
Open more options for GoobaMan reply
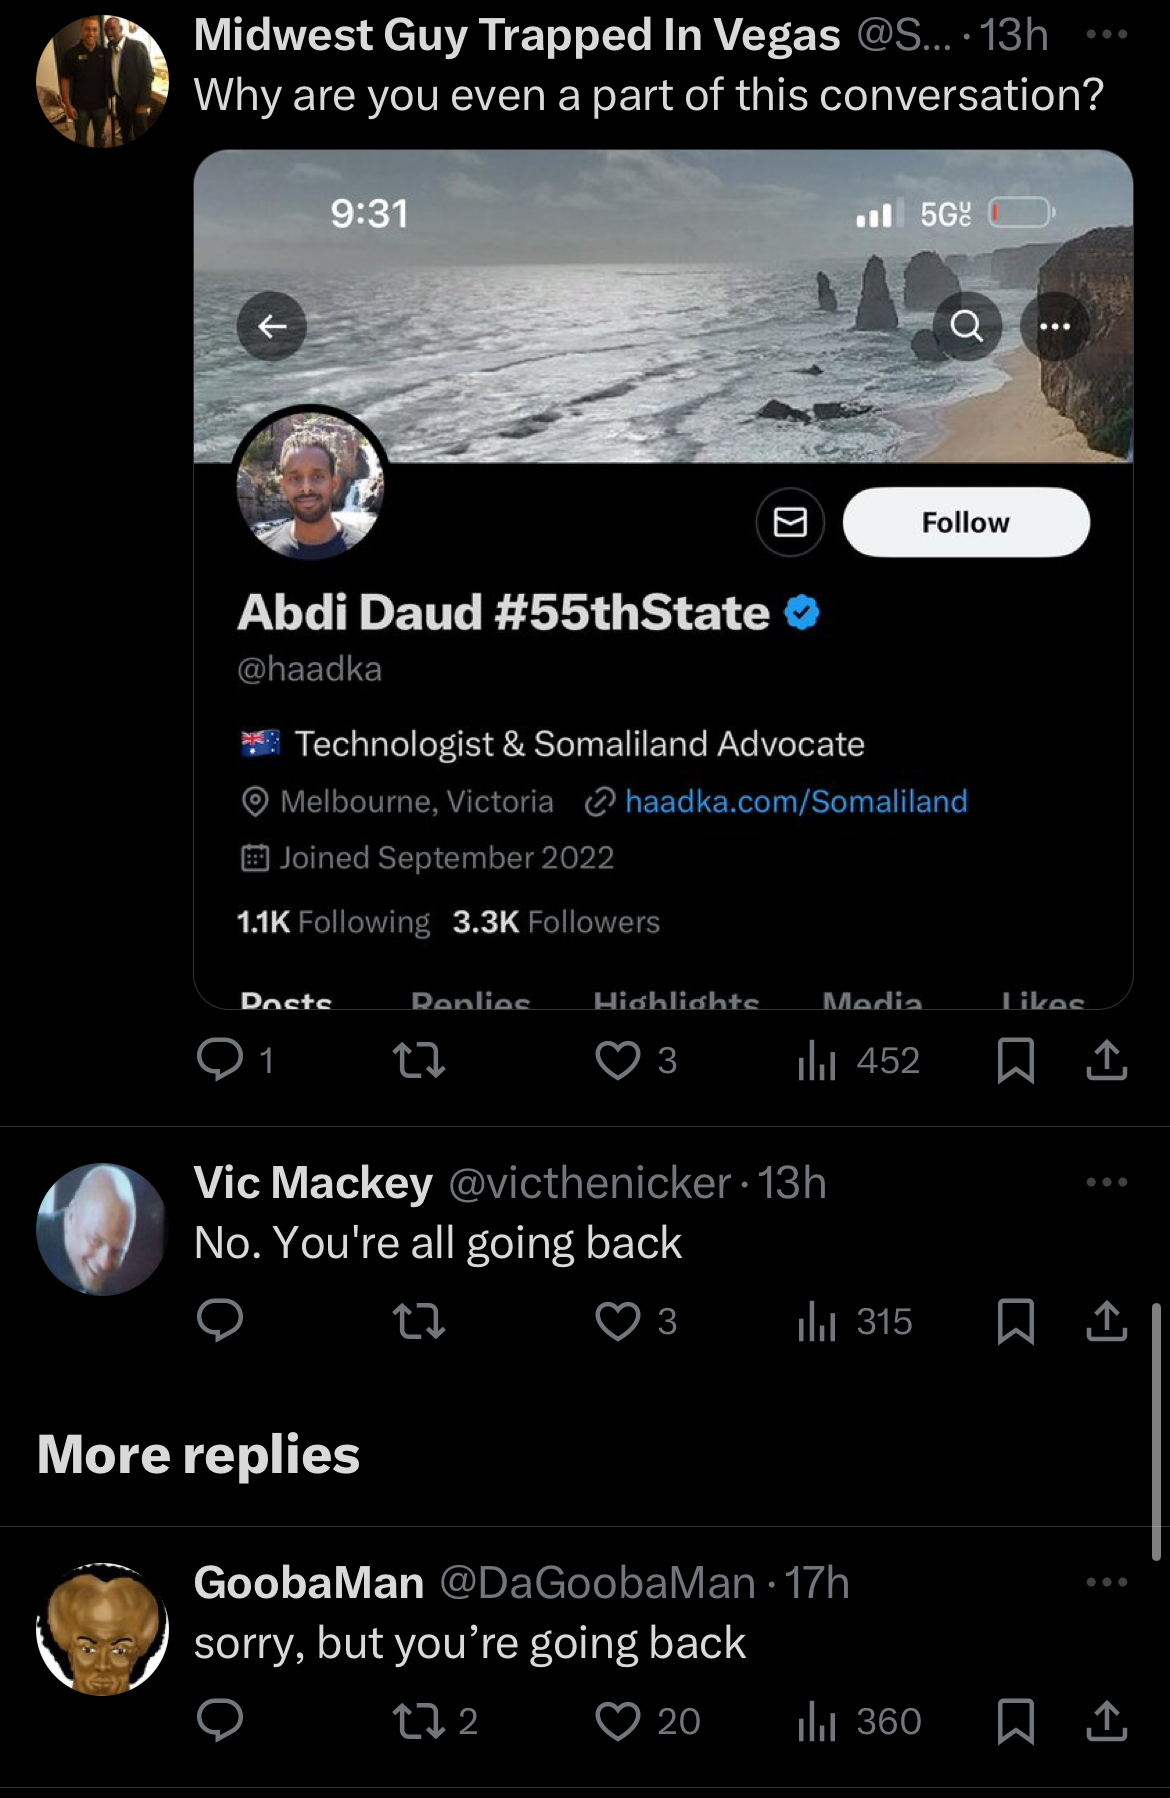1106,1582
